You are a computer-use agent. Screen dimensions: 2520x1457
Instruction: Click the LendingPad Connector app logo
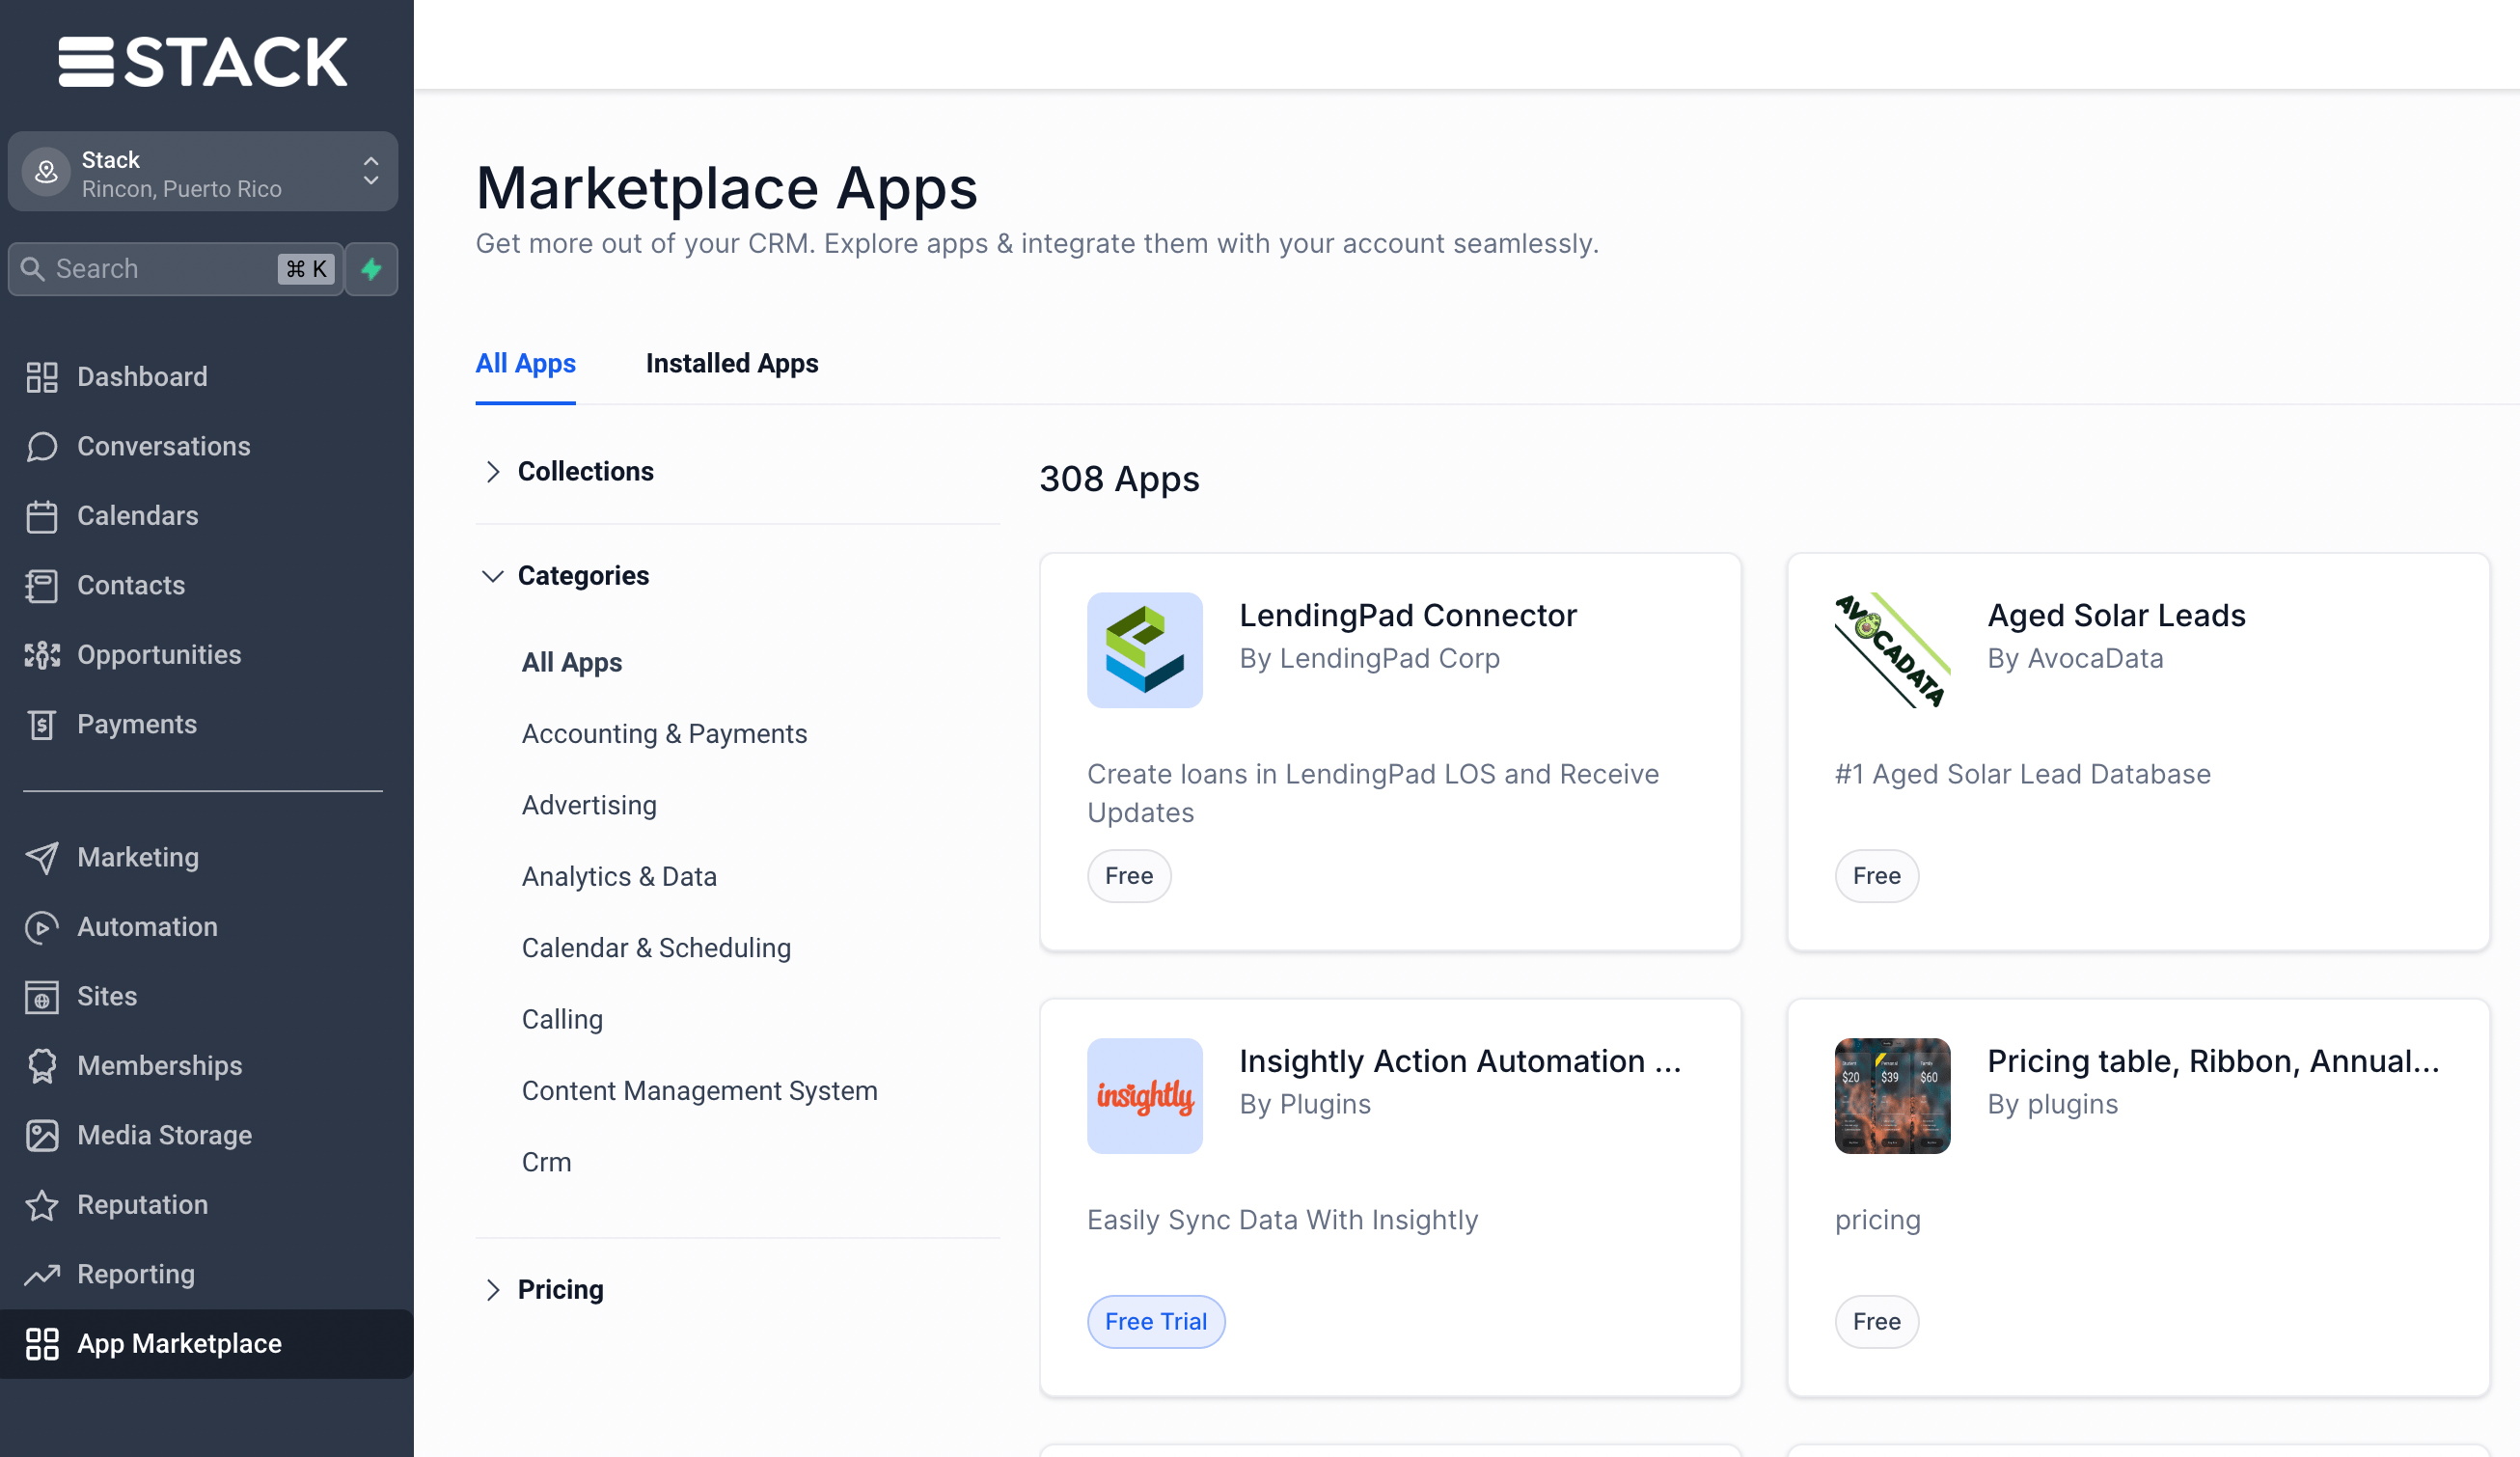click(x=1144, y=650)
